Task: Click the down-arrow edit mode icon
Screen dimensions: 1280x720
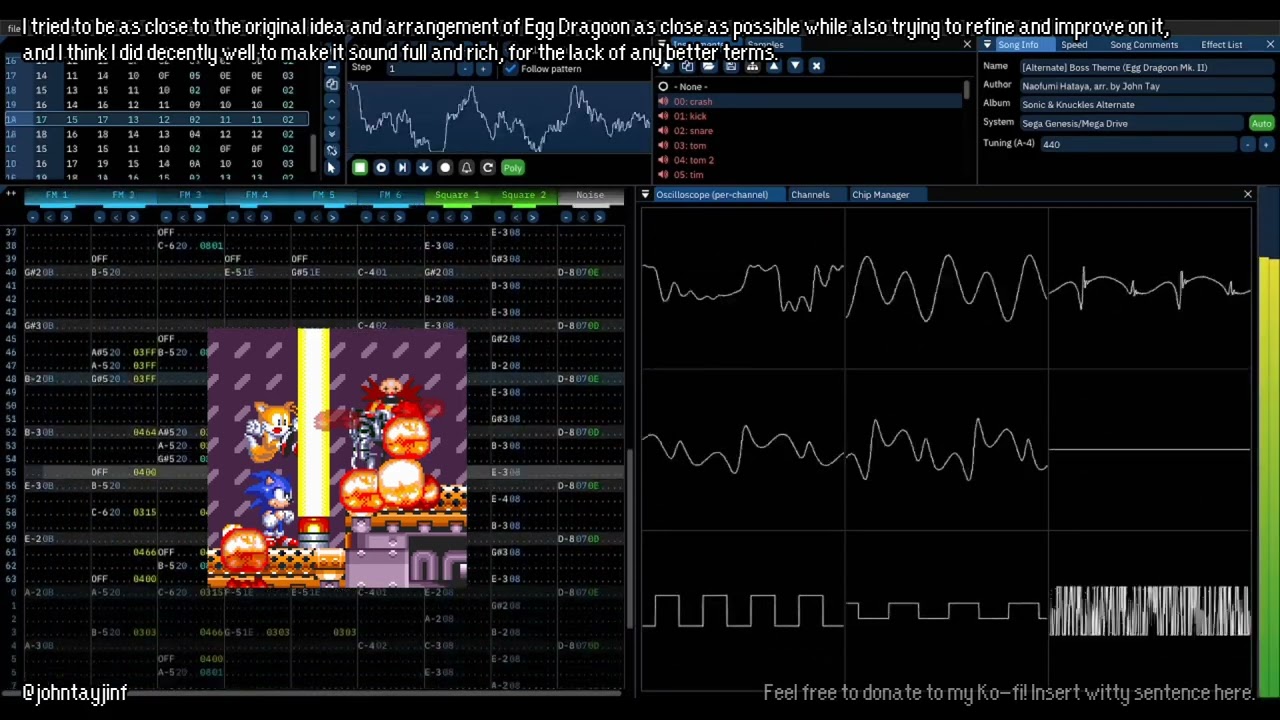Action: (x=424, y=168)
